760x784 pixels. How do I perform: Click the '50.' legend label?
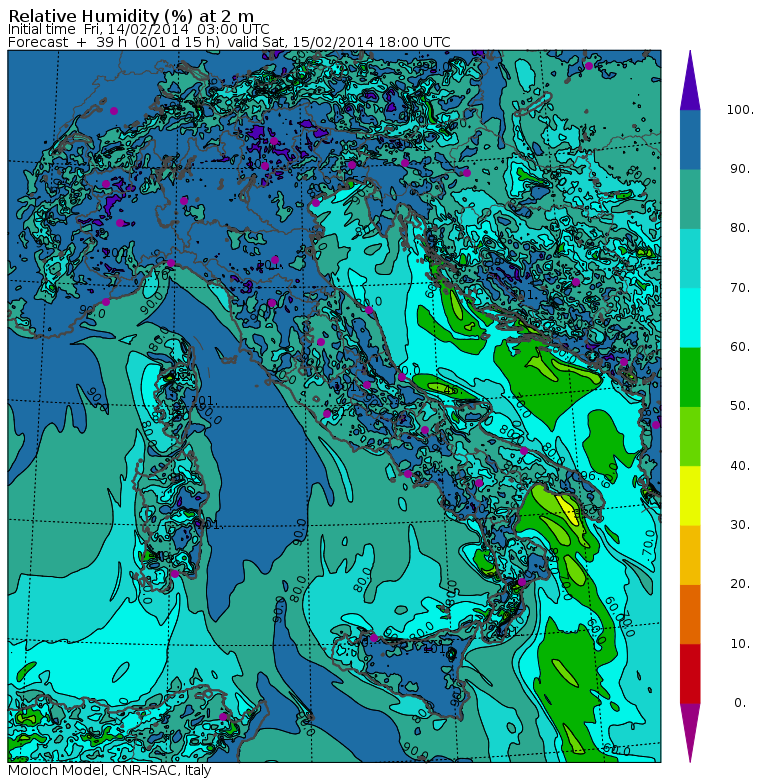(740, 406)
